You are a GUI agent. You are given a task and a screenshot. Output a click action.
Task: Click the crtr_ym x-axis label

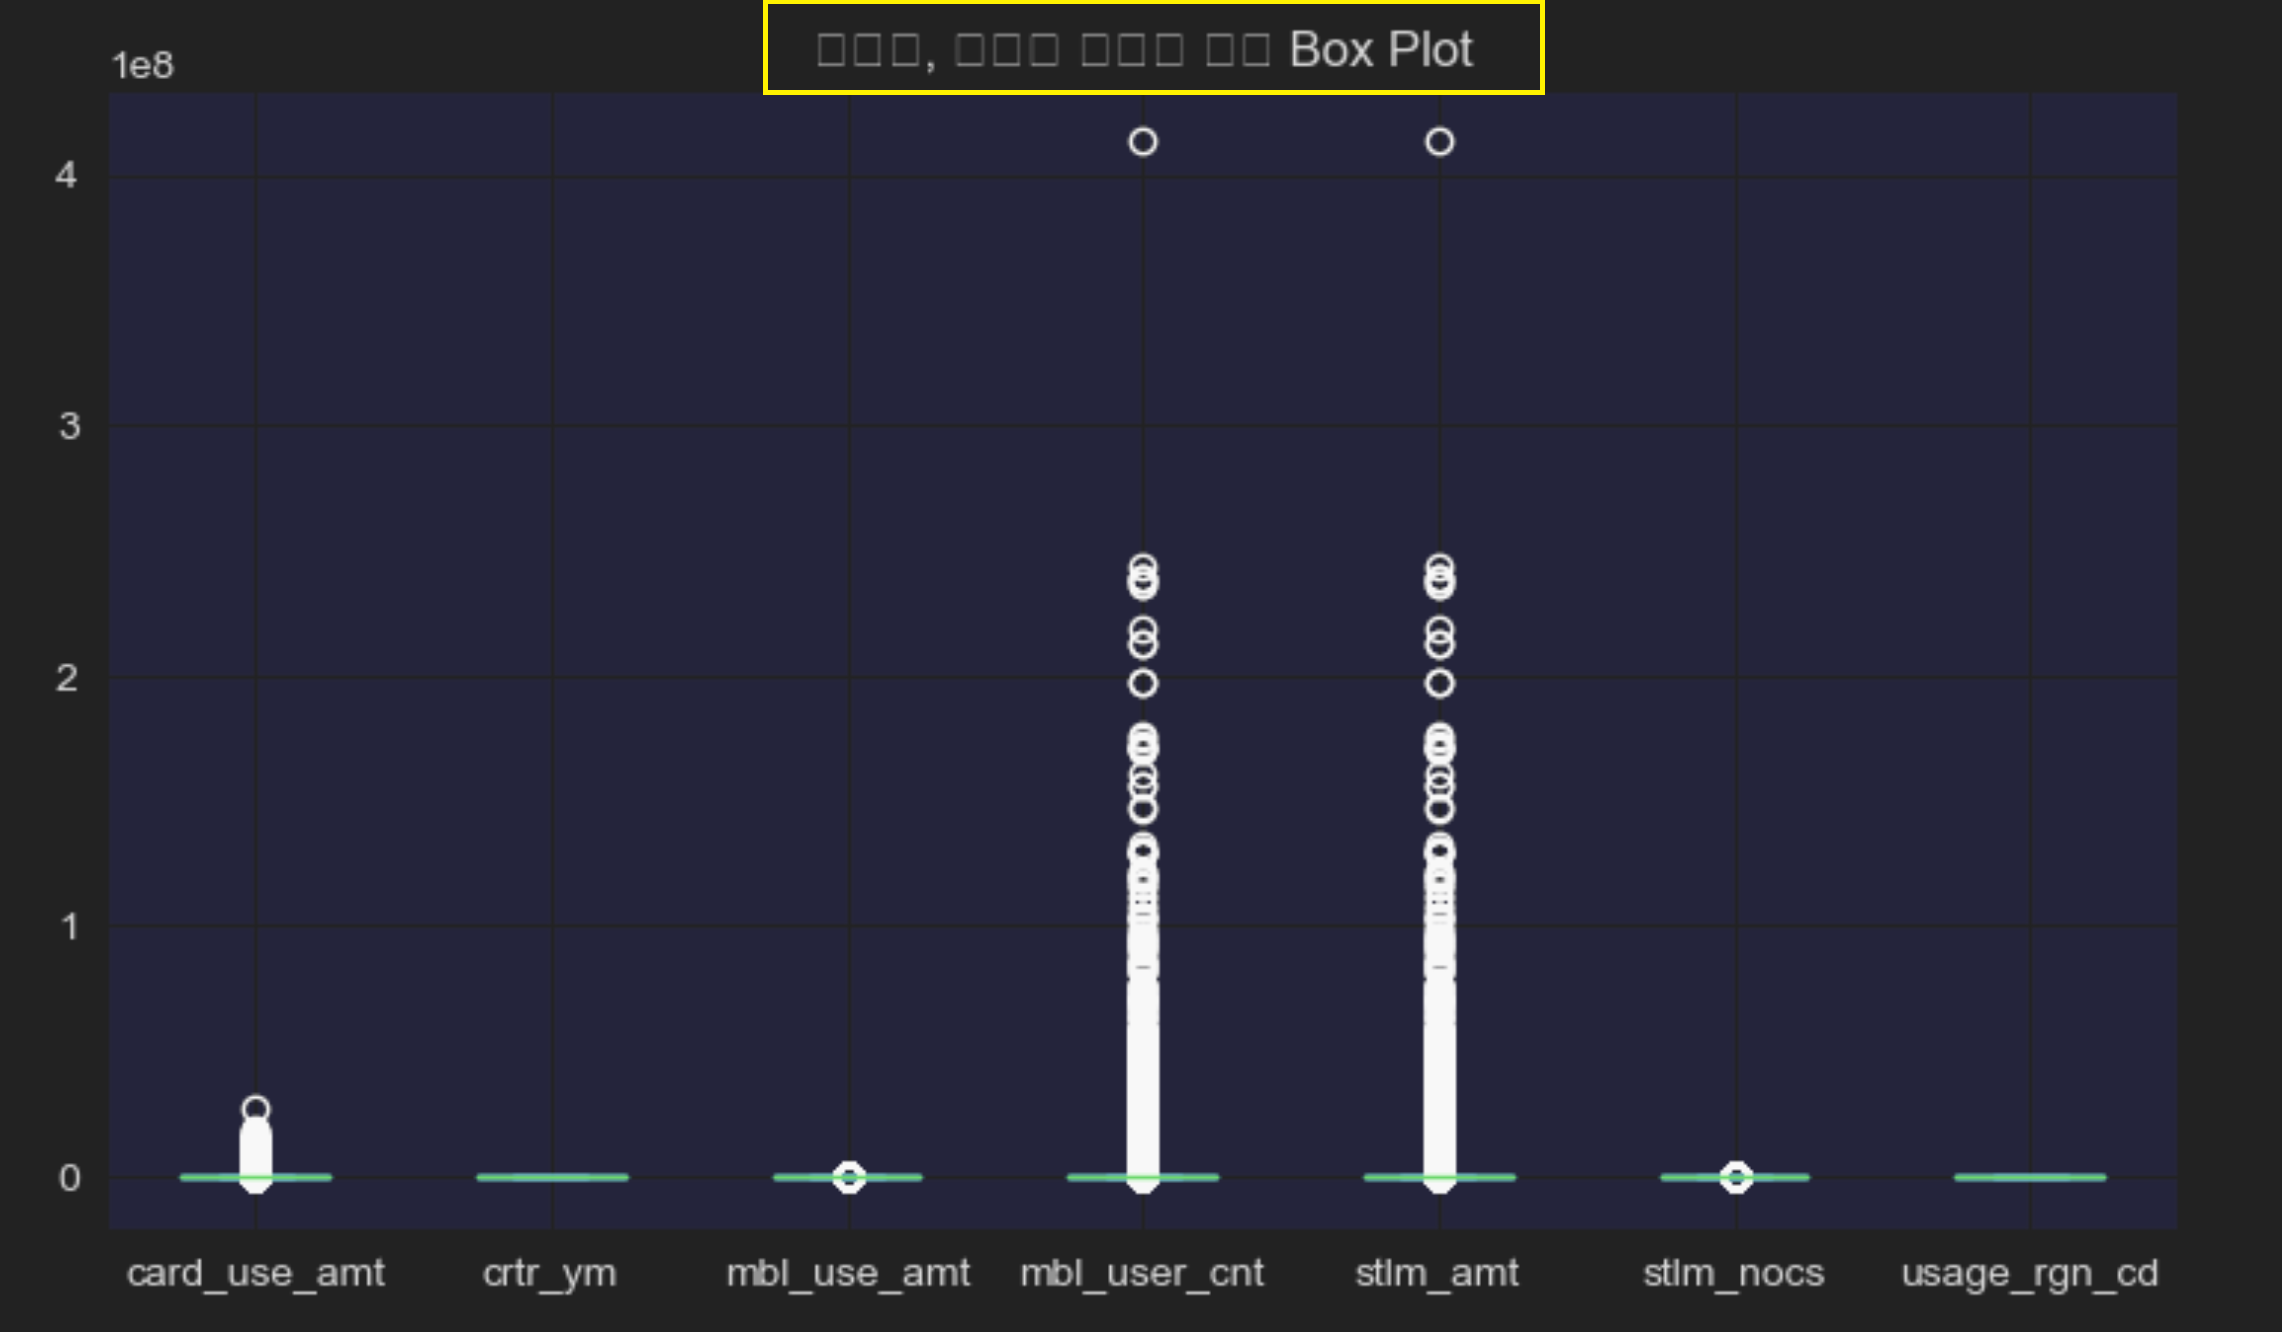tap(550, 1273)
